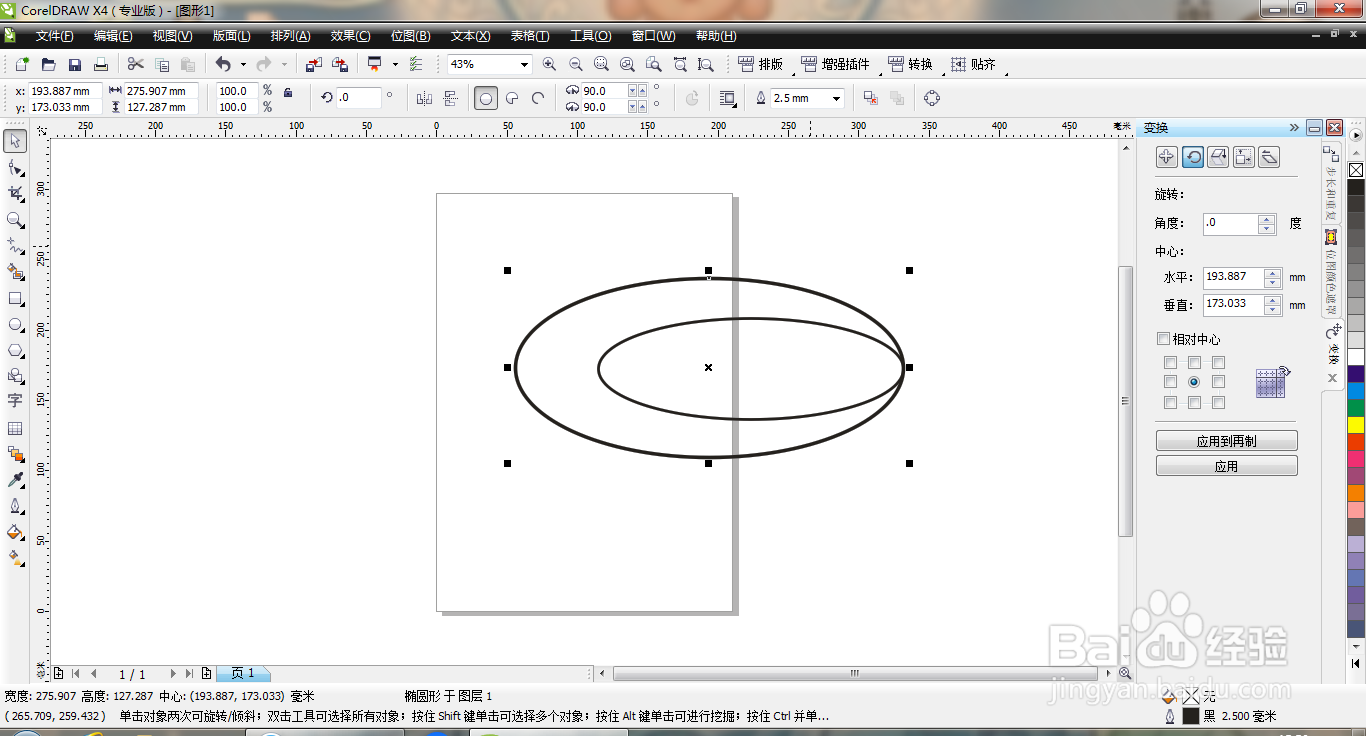Select the Zoom tool in toolbox

click(15, 219)
